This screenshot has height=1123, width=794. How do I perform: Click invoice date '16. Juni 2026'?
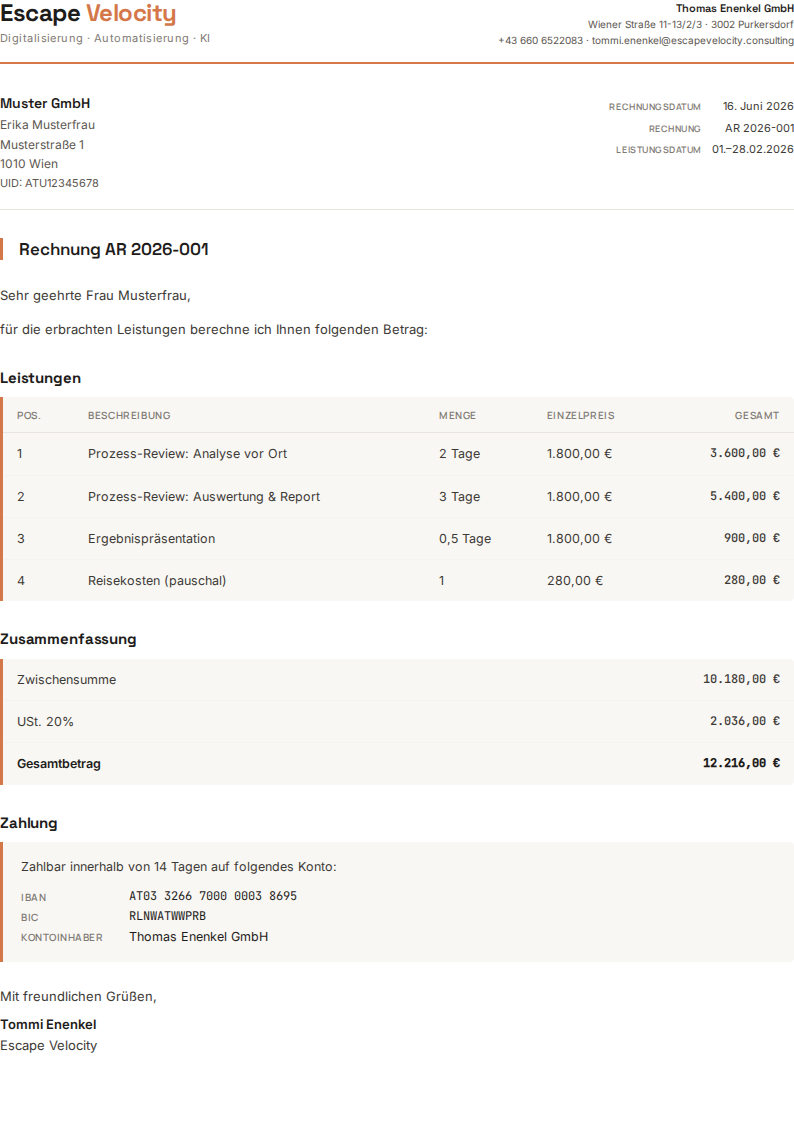click(757, 106)
